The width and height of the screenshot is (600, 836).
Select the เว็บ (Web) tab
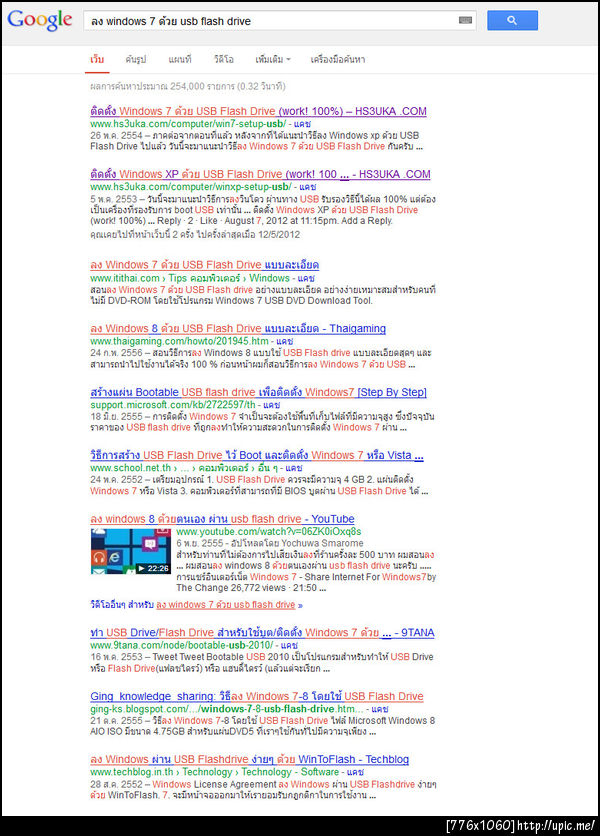coord(97,59)
